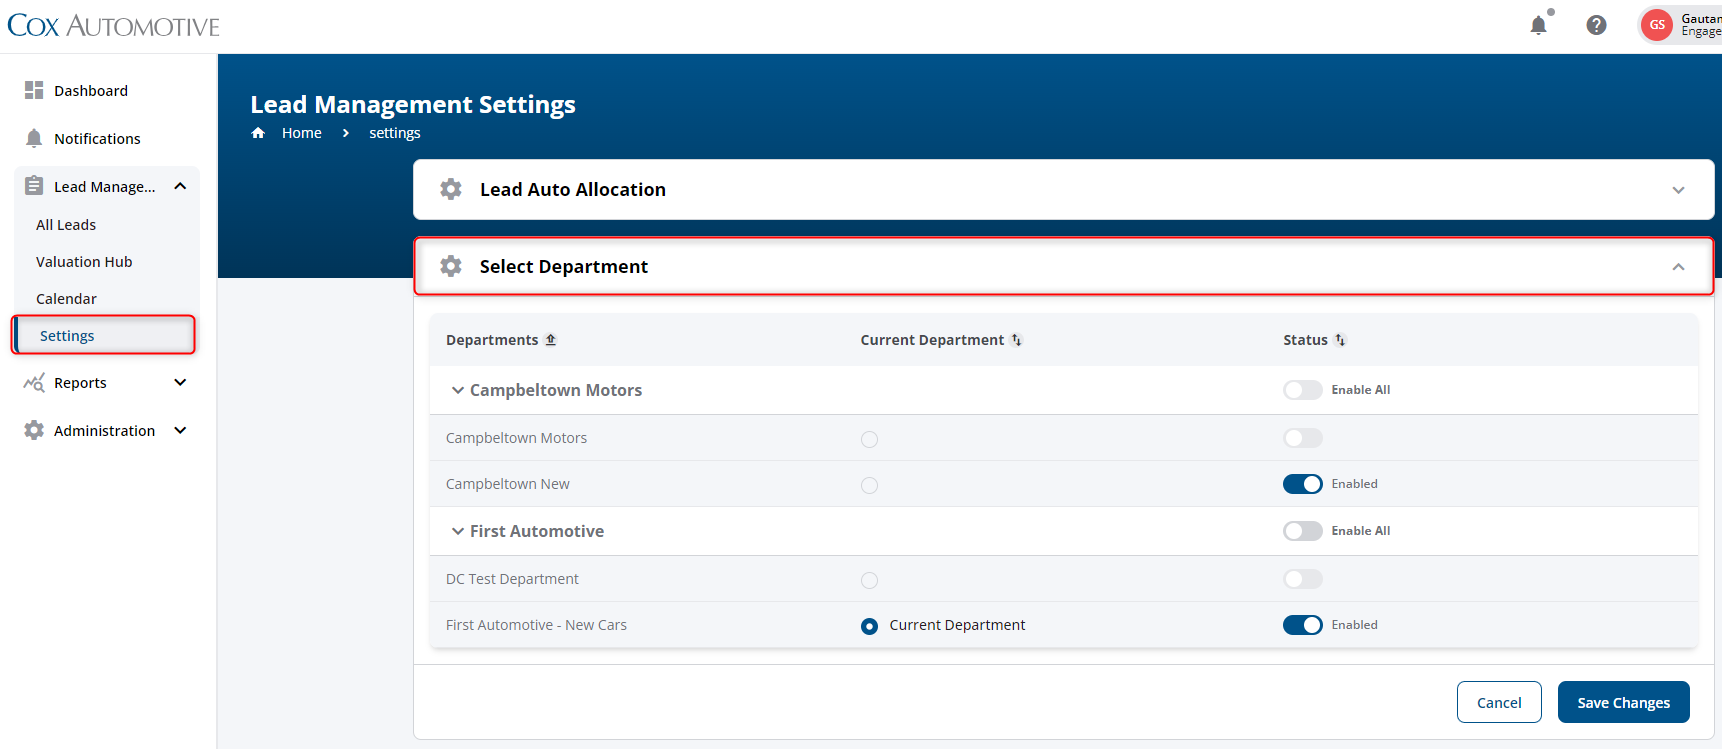
Task: Collapse the Select Department panel chevron
Action: tap(1678, 267)
